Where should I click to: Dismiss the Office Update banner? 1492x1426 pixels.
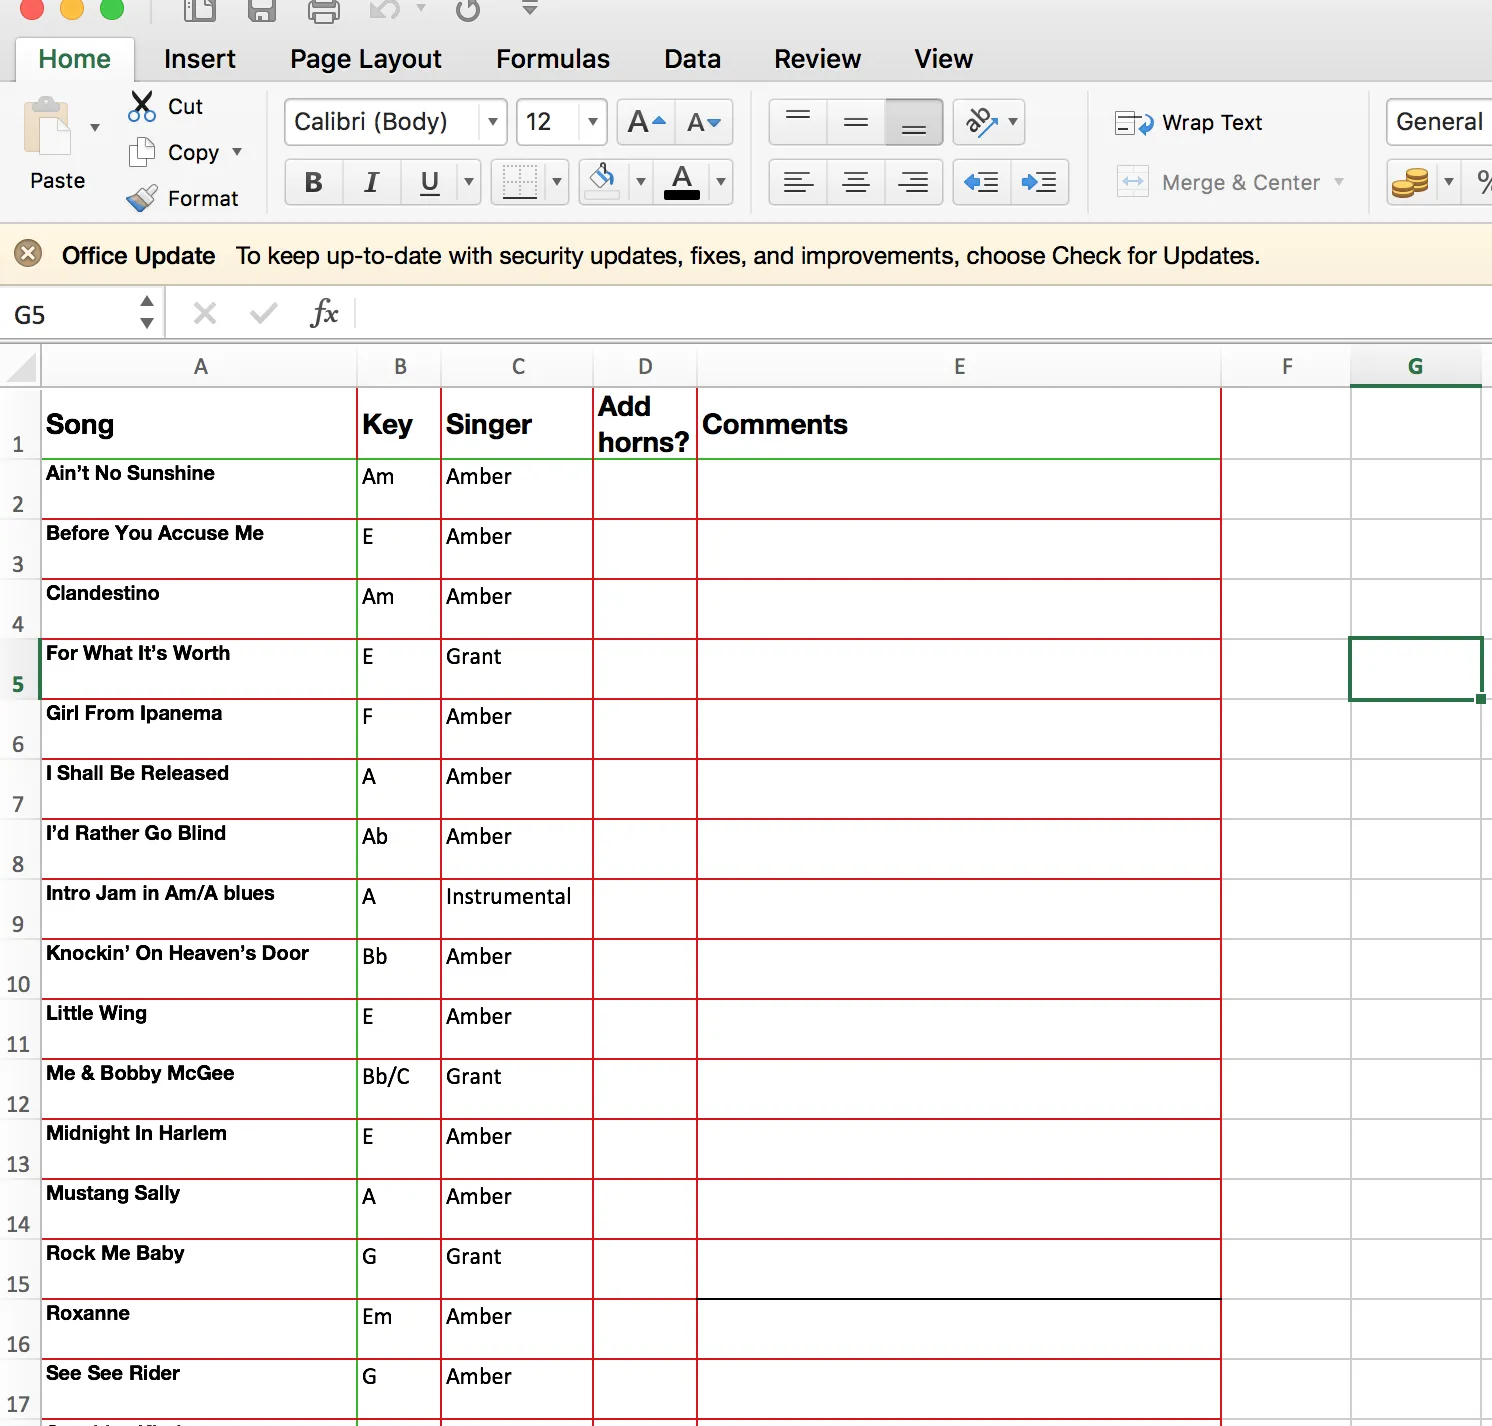click(28, 254)
